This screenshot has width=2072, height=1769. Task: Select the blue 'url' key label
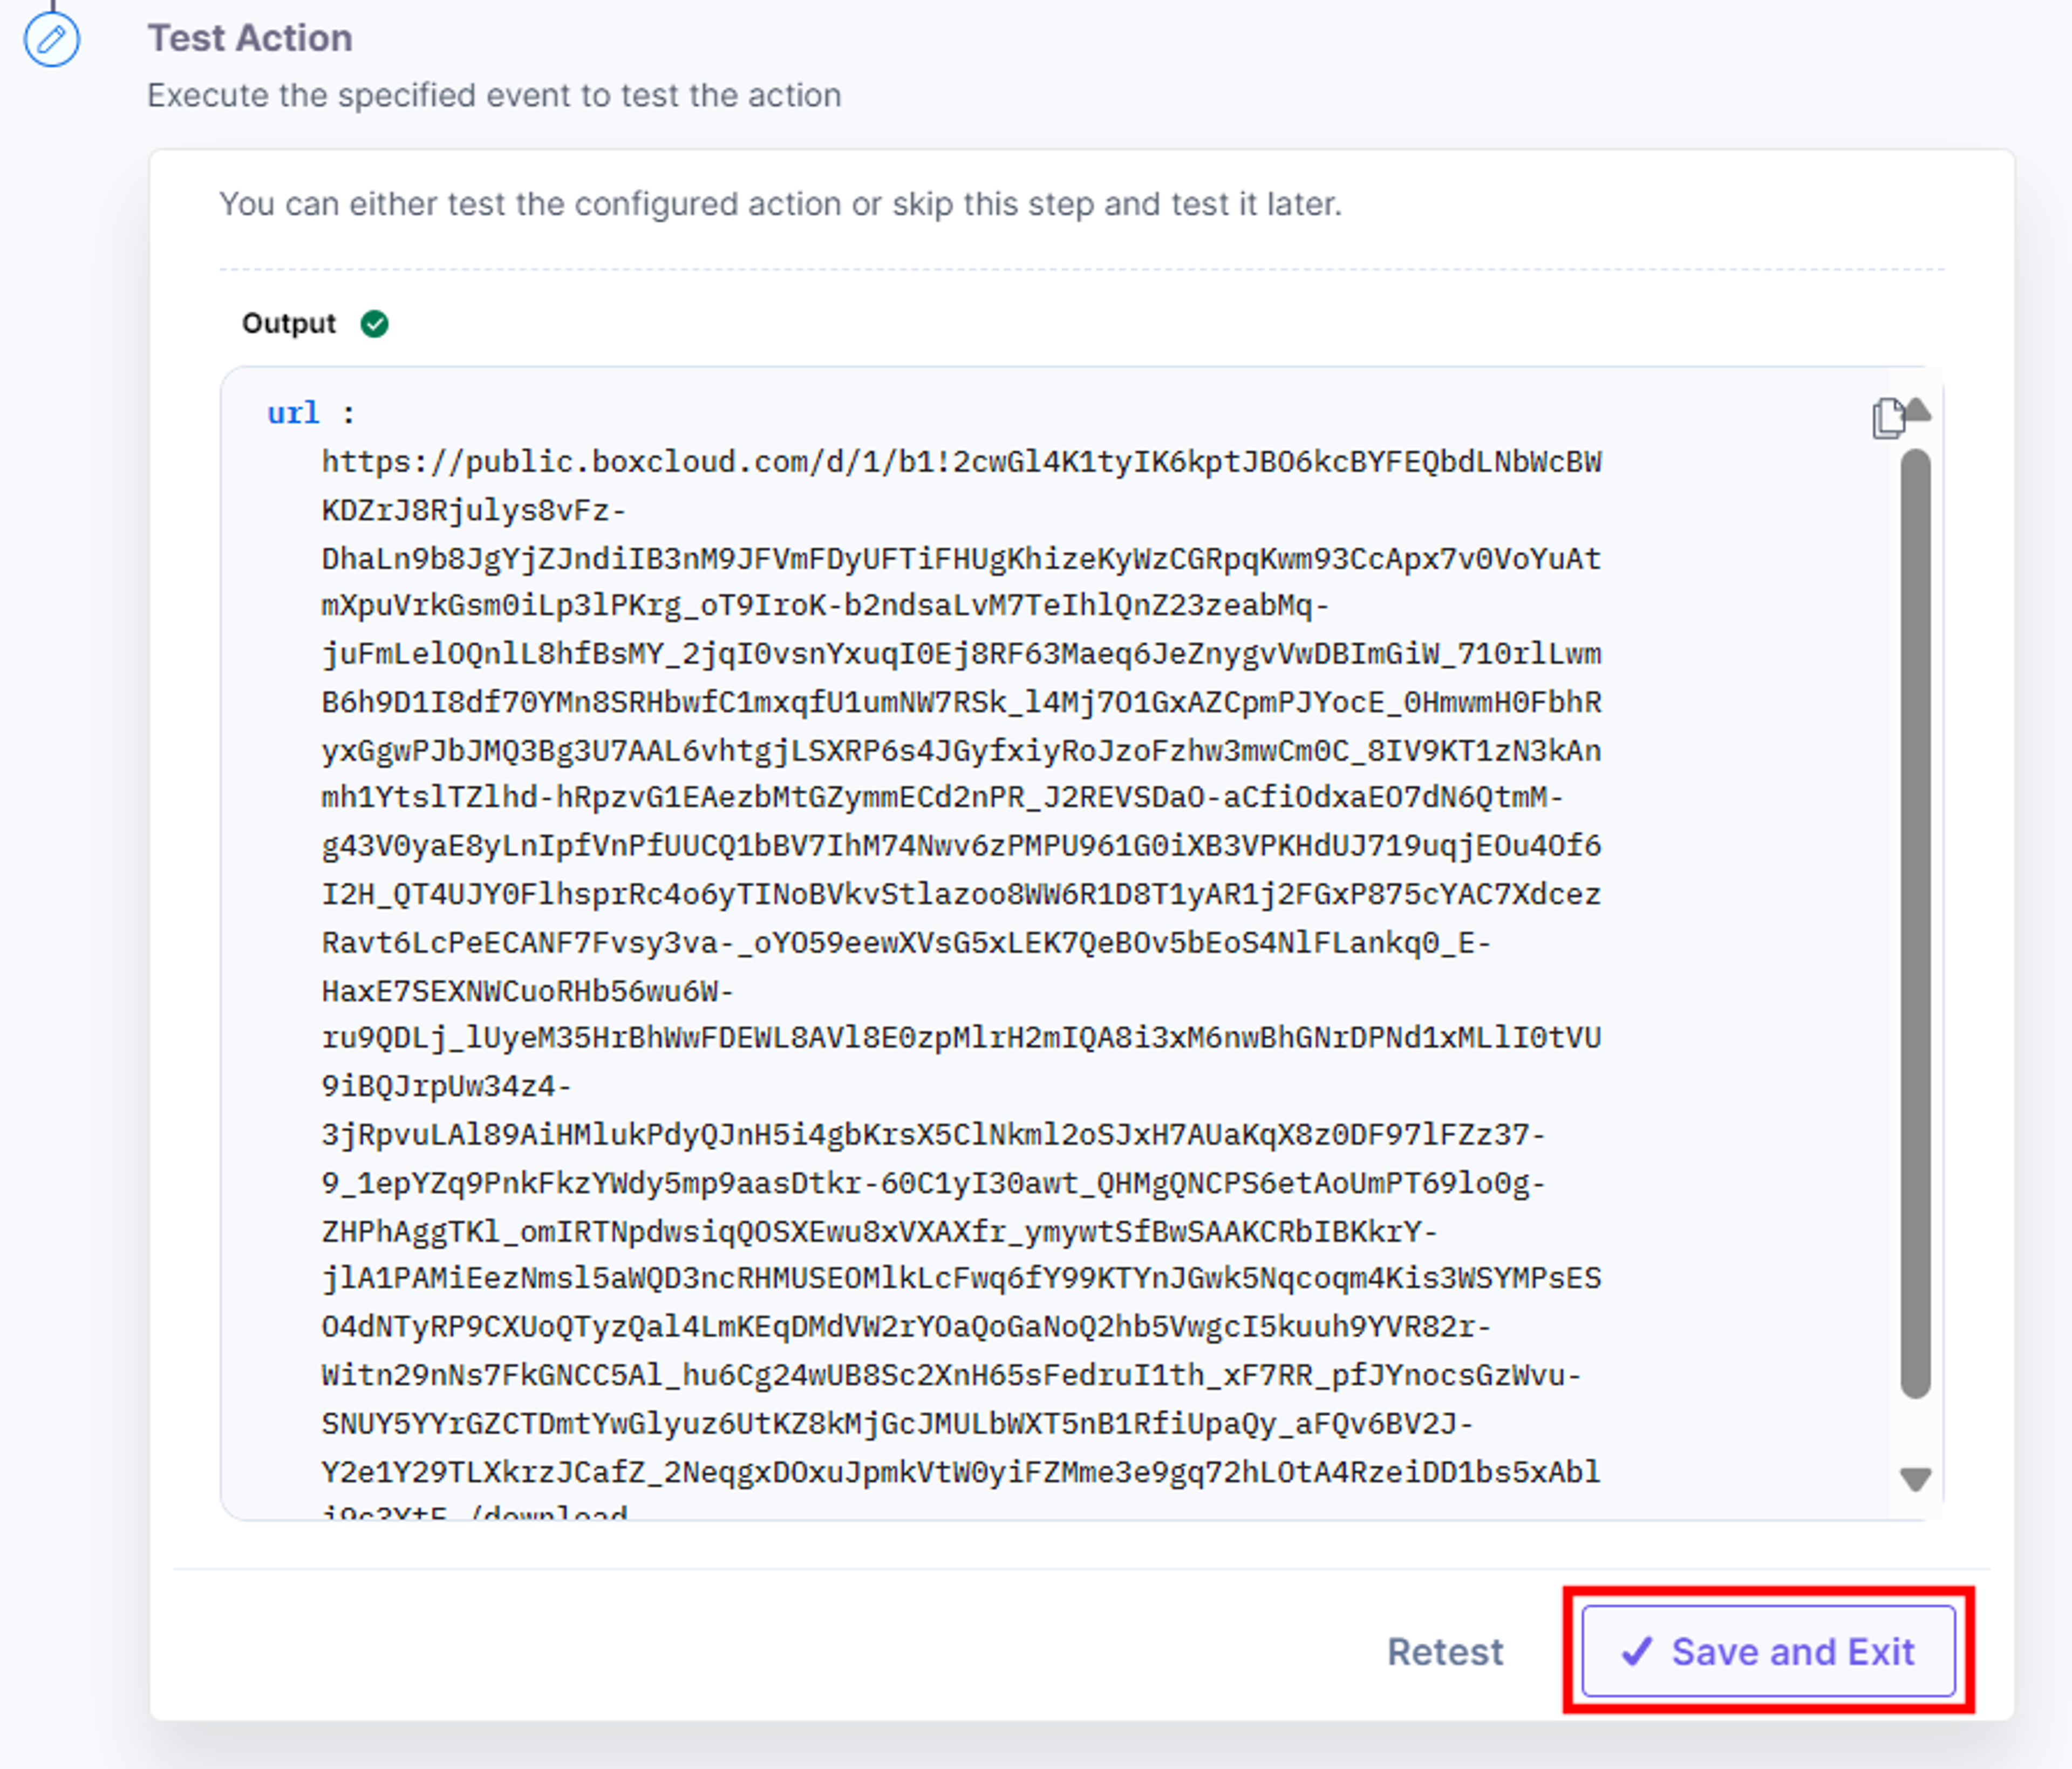pos(293,413)
